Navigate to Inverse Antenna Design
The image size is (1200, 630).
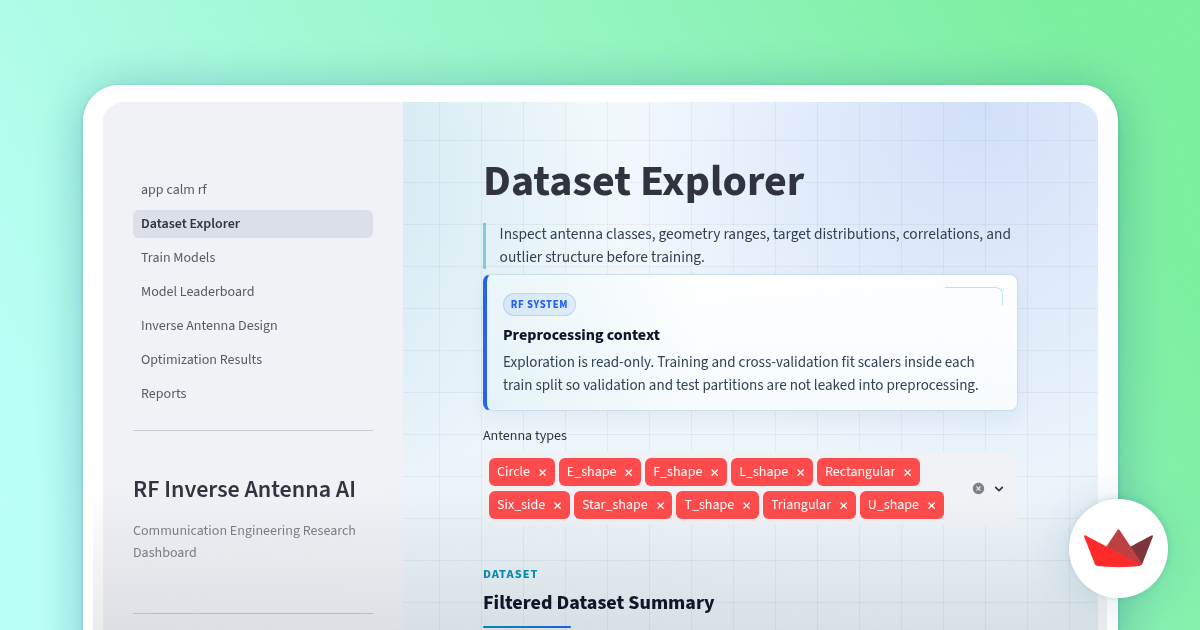pyautogui.click(x=252, y=326)
